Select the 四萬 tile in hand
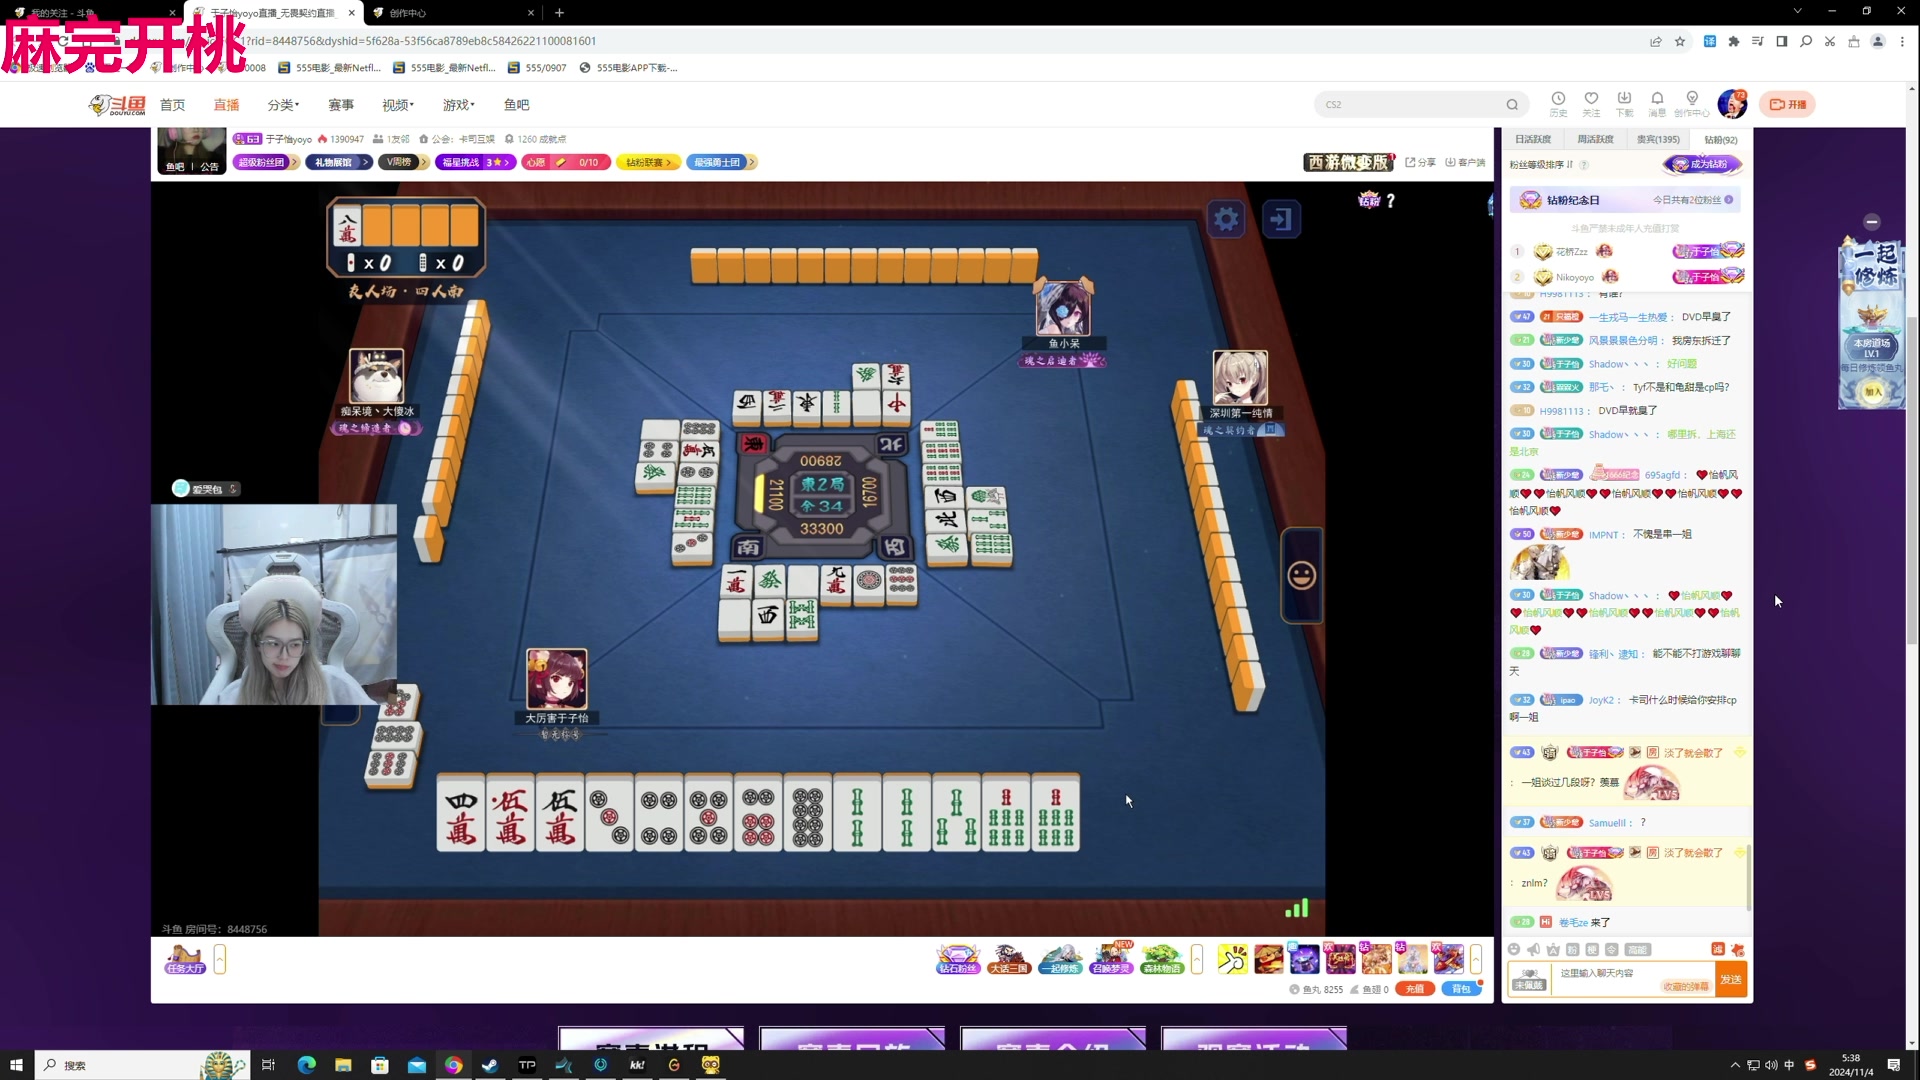 (461, 813)
